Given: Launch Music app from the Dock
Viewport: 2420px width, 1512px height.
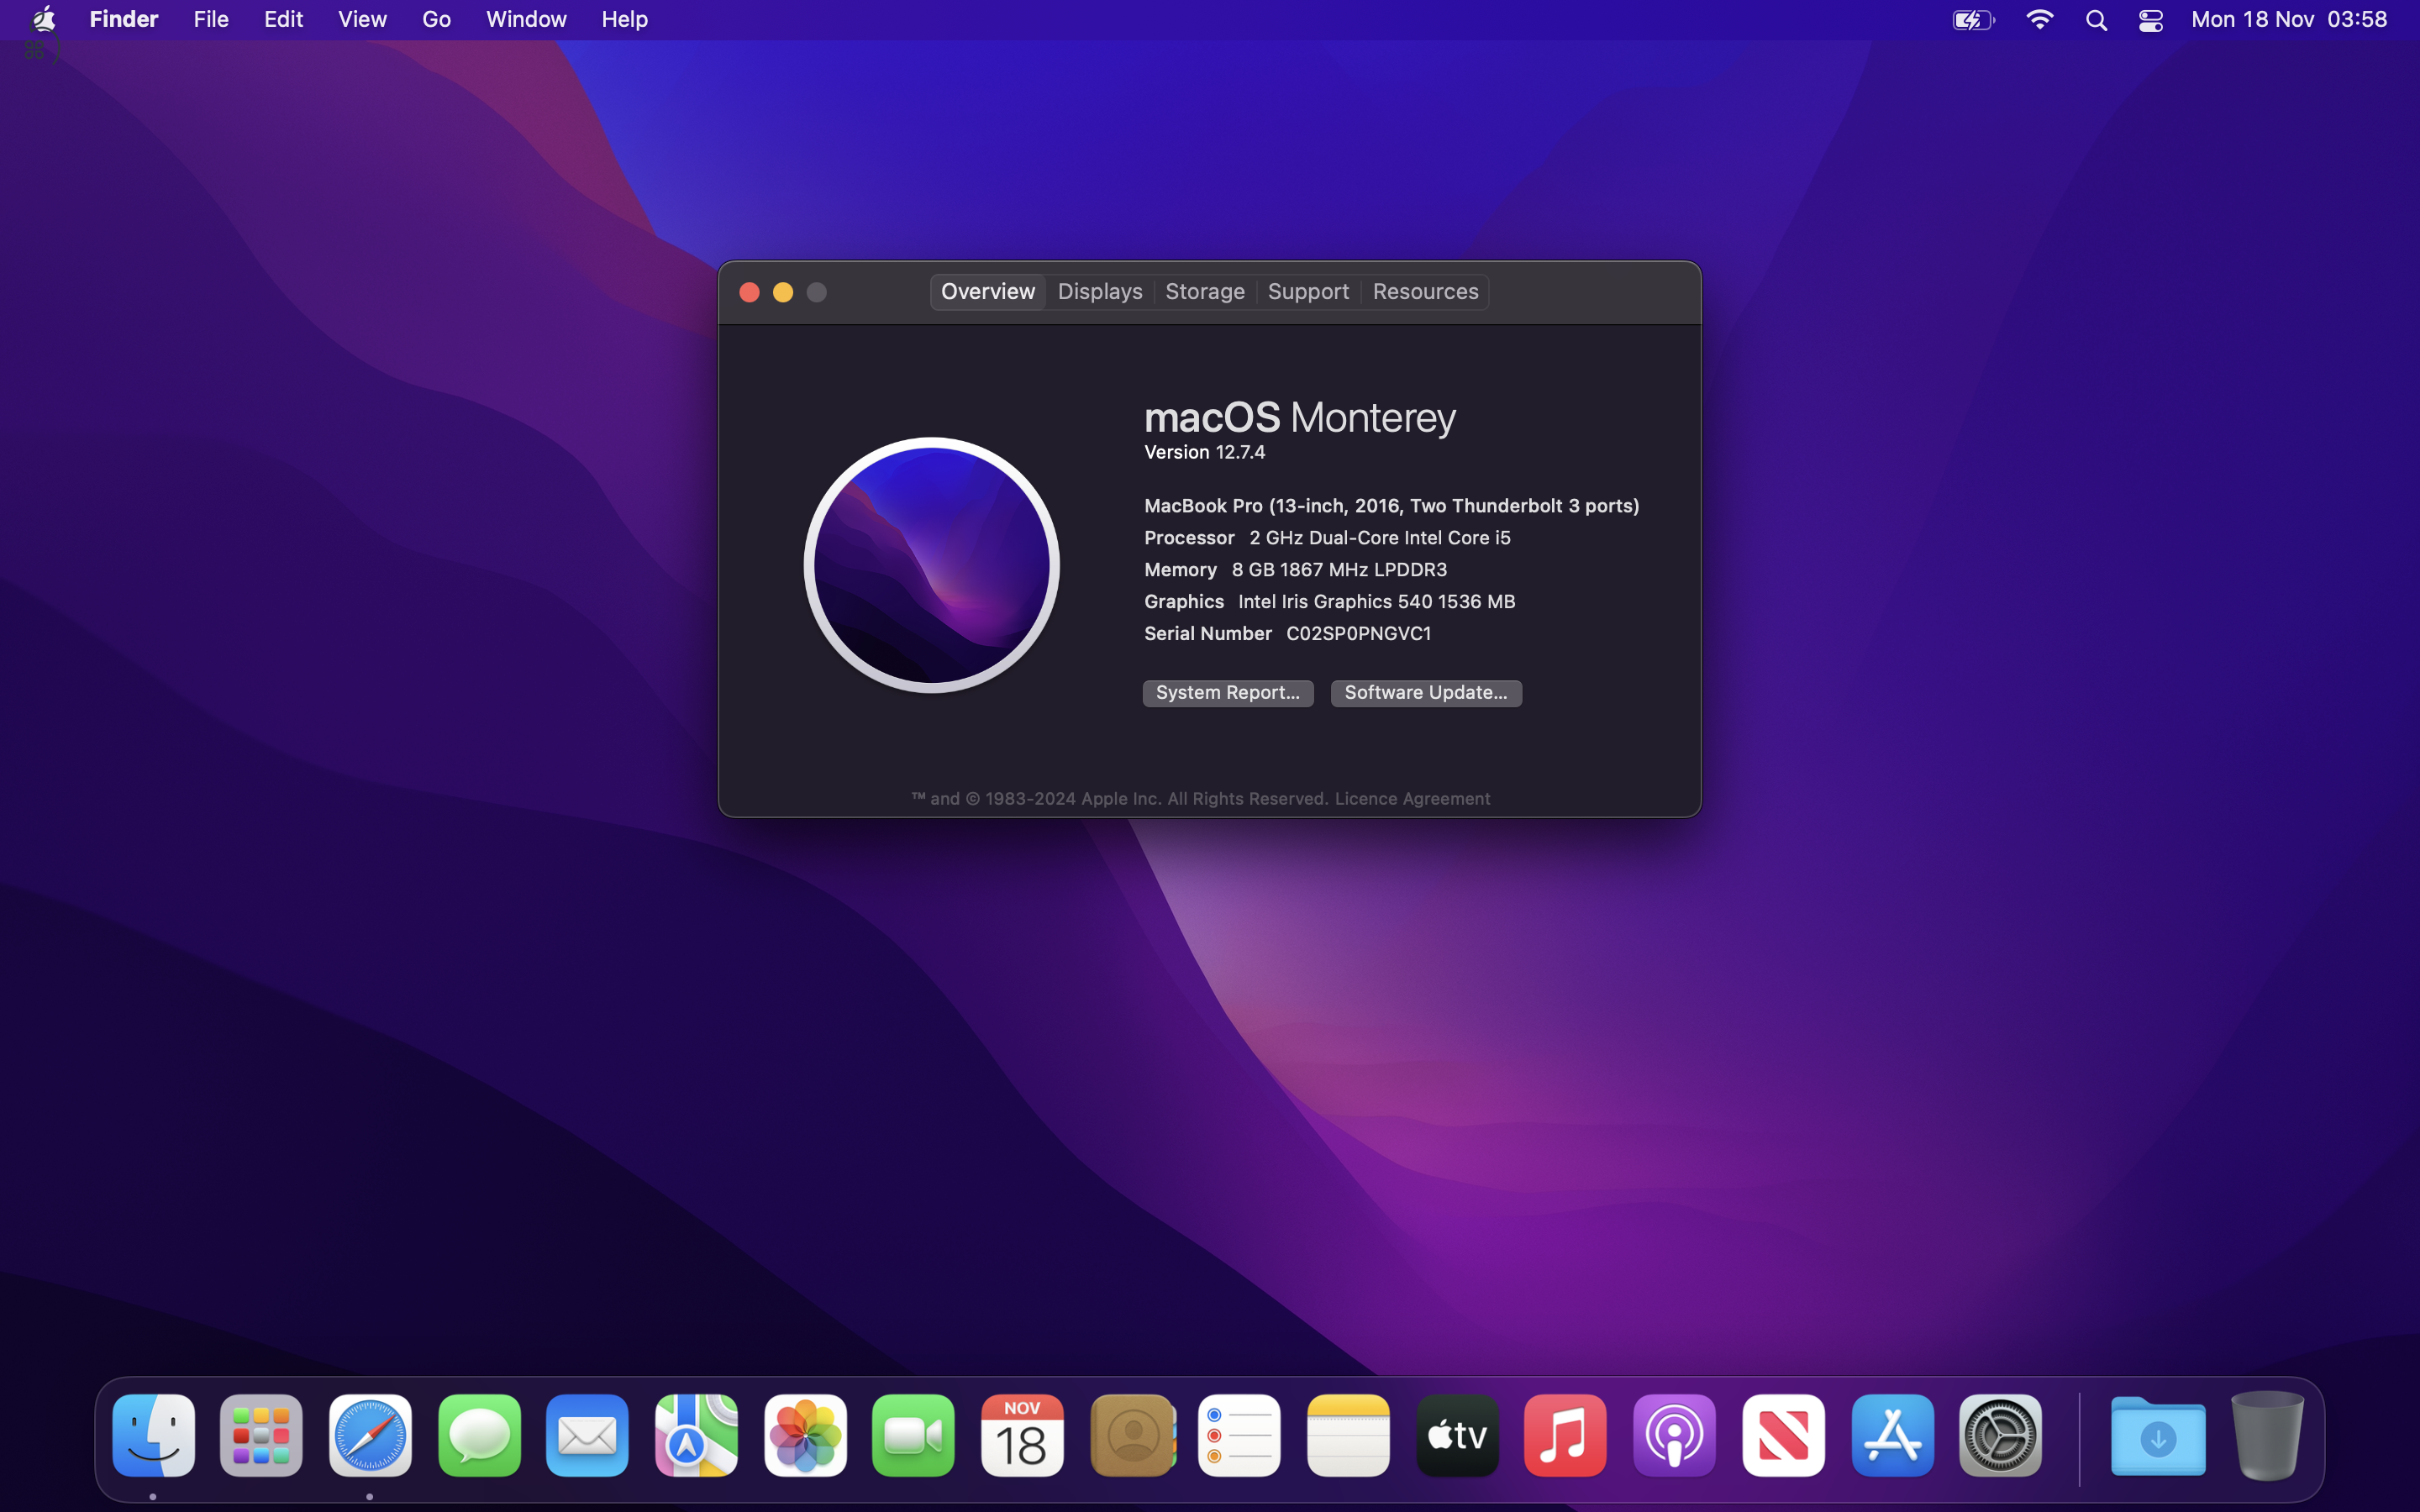Looking at the screenshot, I should tap(1565, 1435).
